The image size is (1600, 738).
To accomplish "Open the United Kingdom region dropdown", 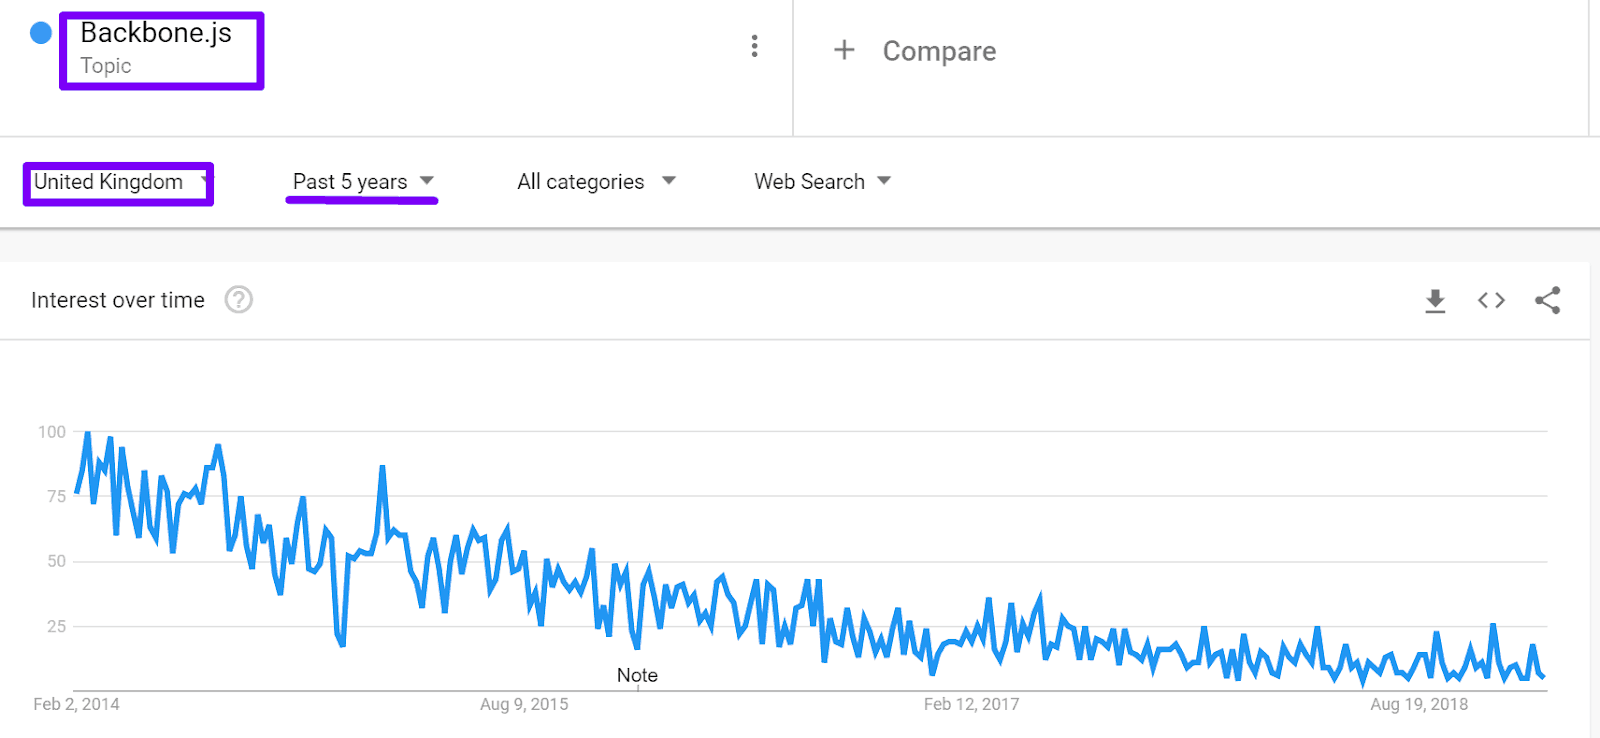I will click(x=119, y=182).
